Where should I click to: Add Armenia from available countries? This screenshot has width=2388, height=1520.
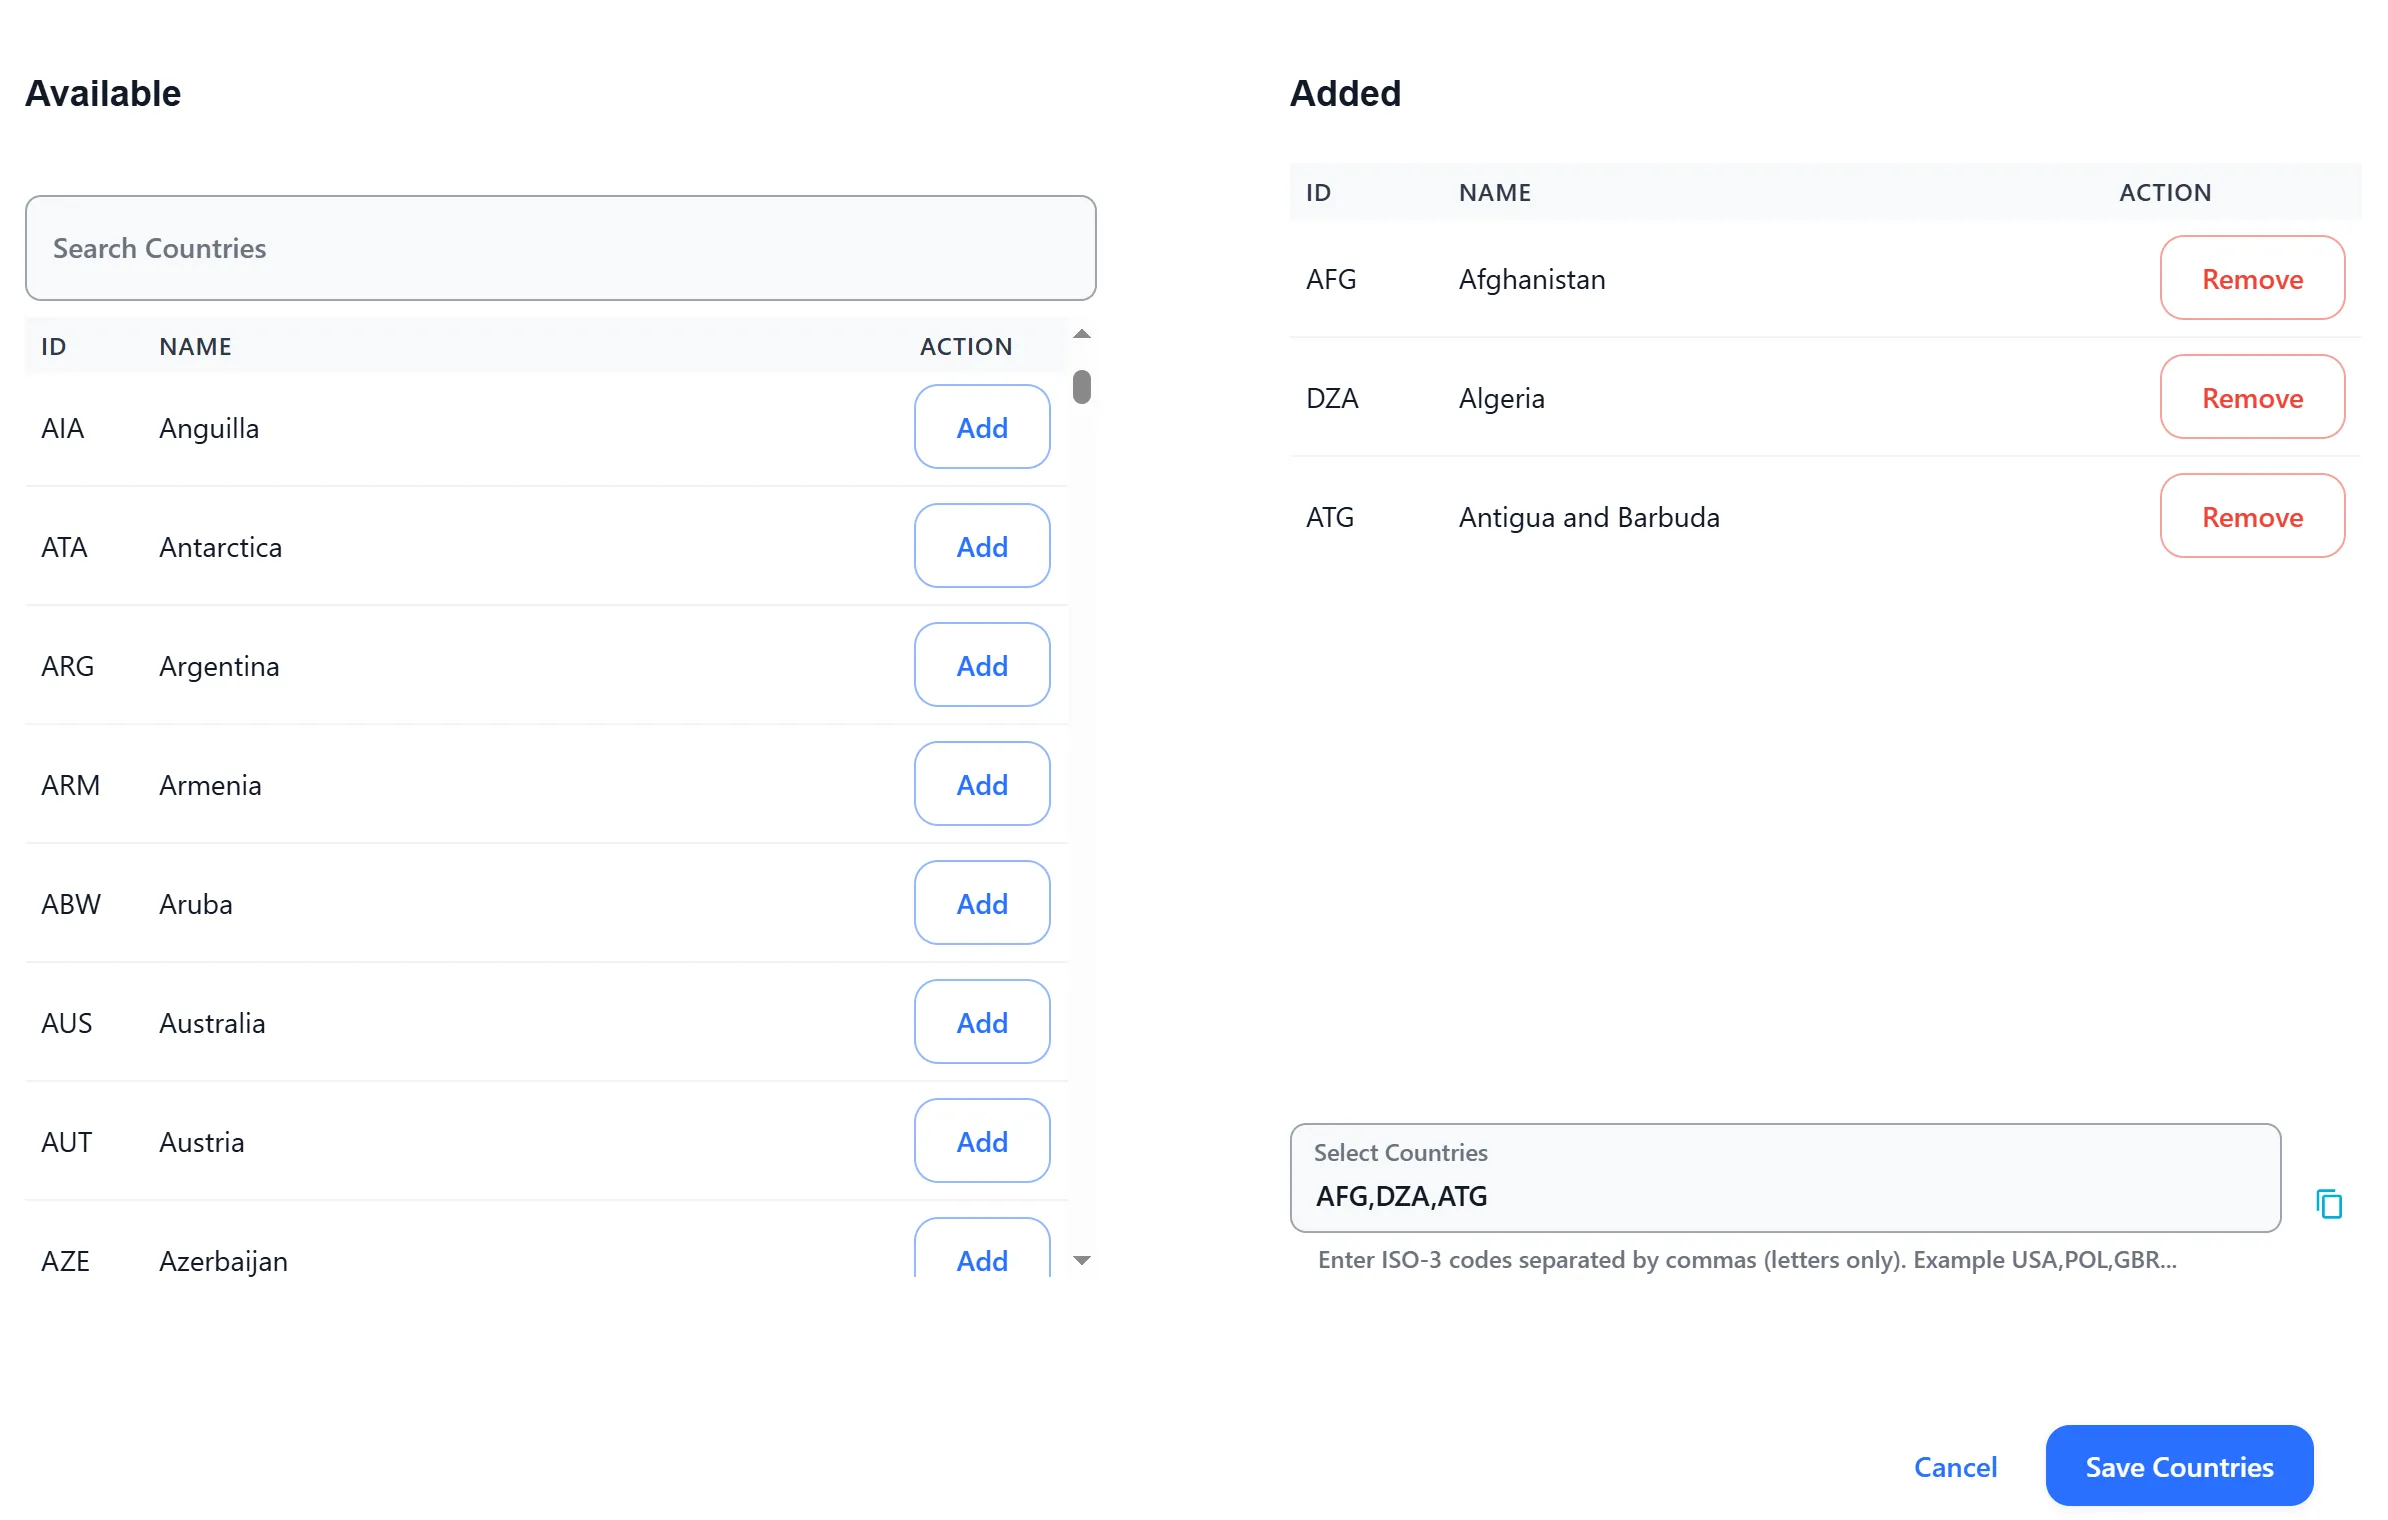click(x=981, y=785)
